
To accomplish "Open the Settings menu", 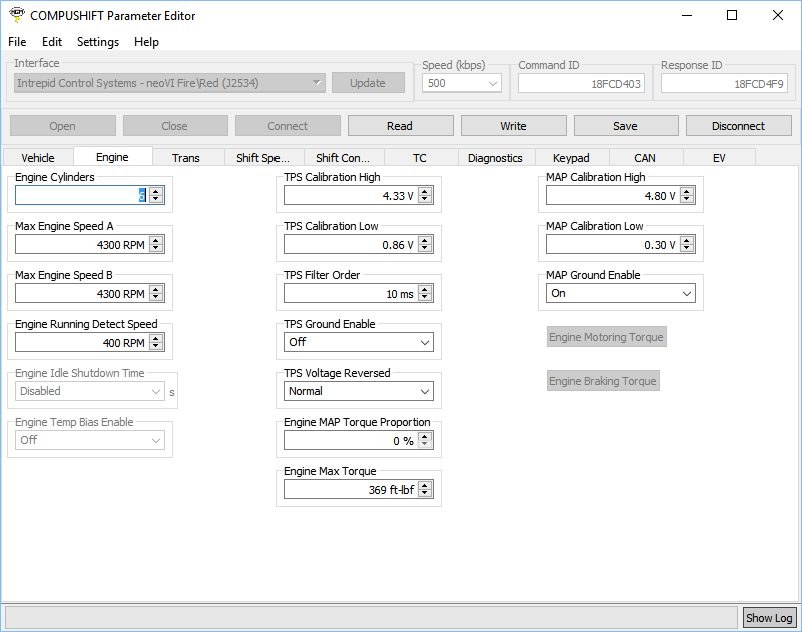I will pos(97,42).
